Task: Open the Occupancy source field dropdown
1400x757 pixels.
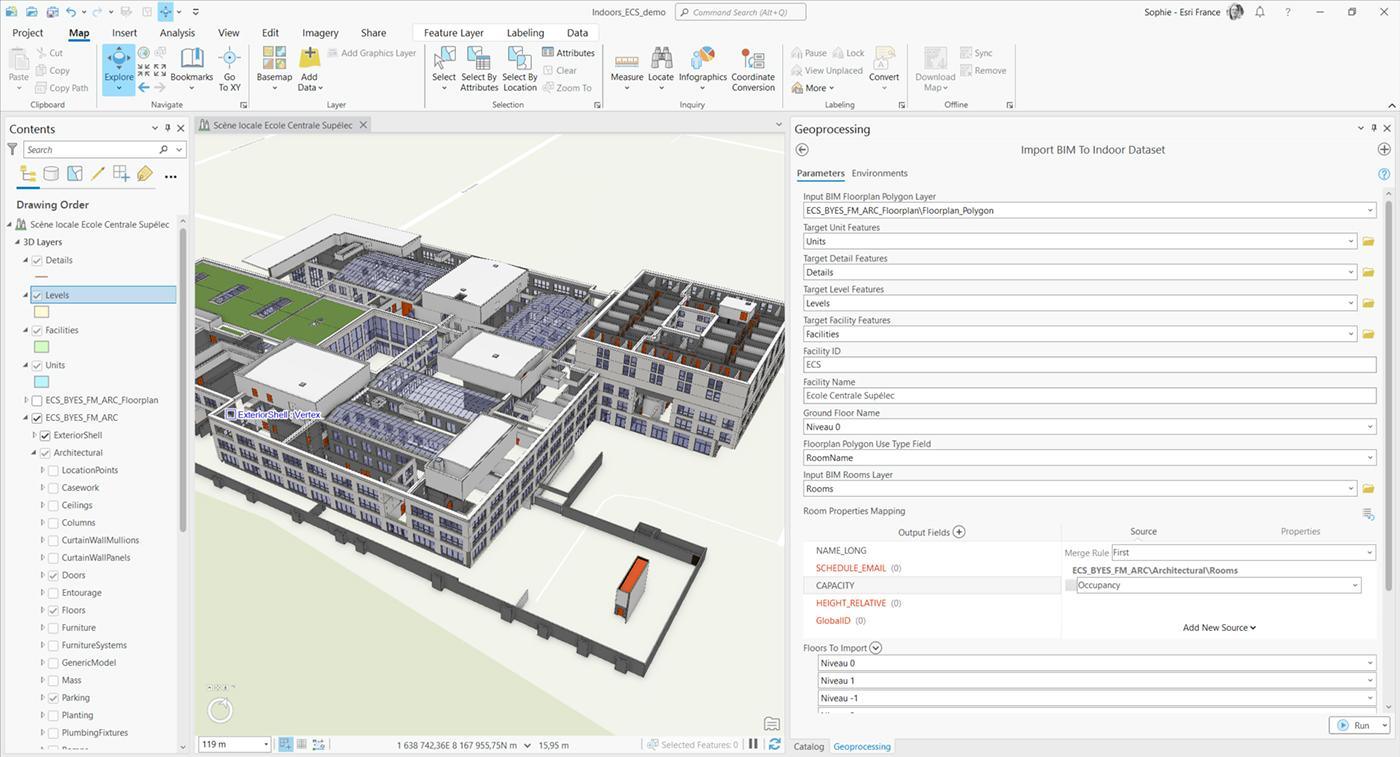Action: click(1355, 586)
